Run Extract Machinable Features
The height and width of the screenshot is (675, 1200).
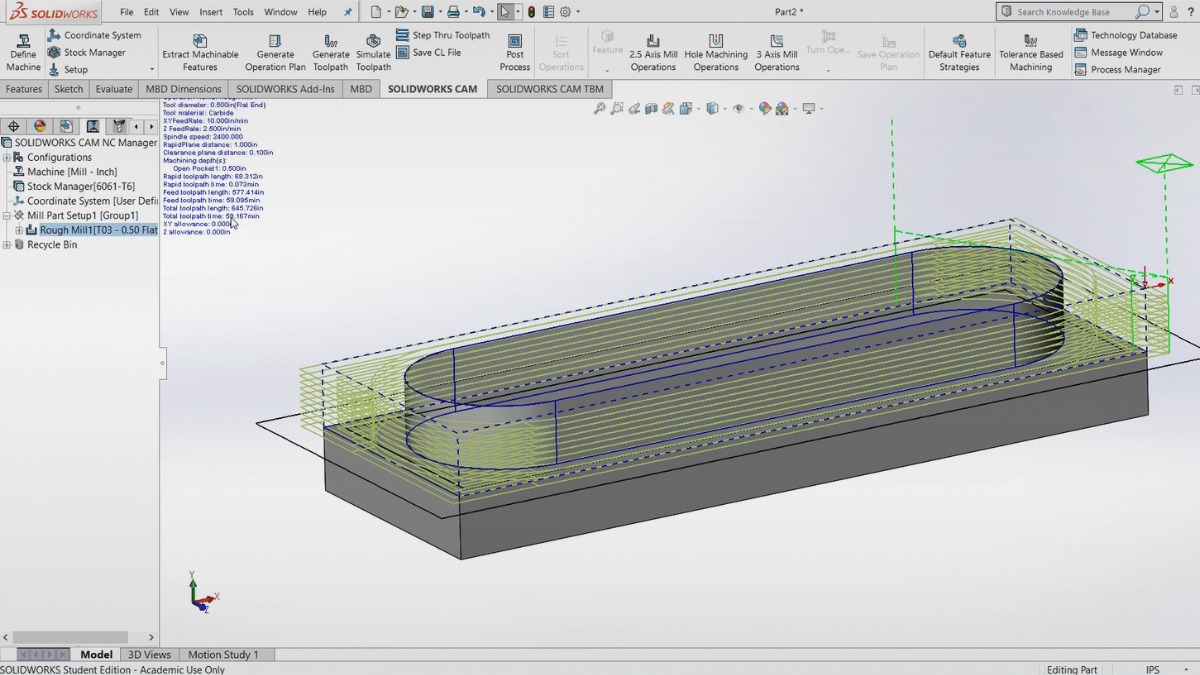(200, 52)
